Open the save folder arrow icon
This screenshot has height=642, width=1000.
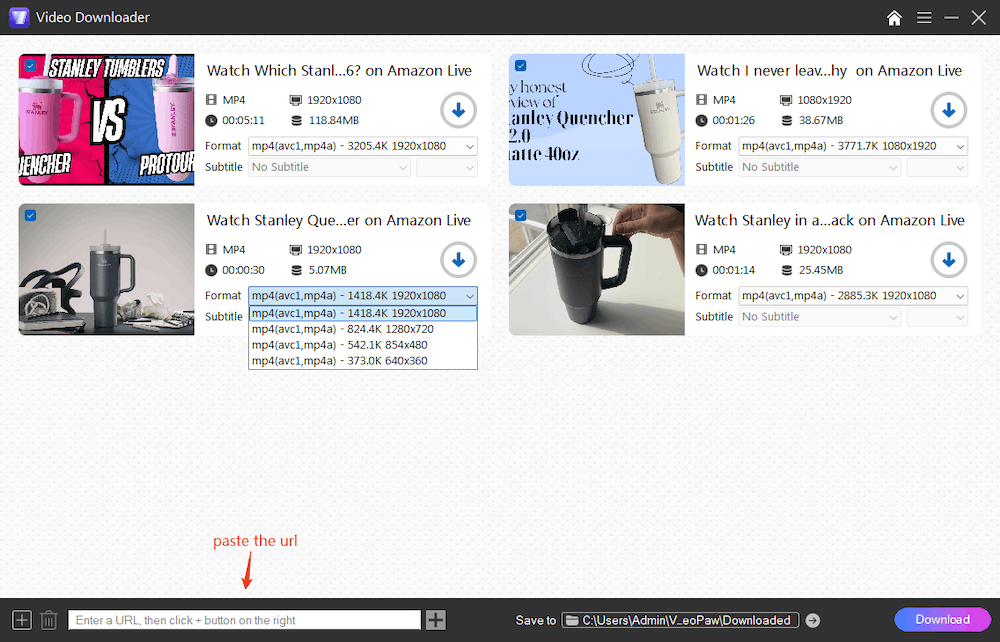(x=812, y=620)
